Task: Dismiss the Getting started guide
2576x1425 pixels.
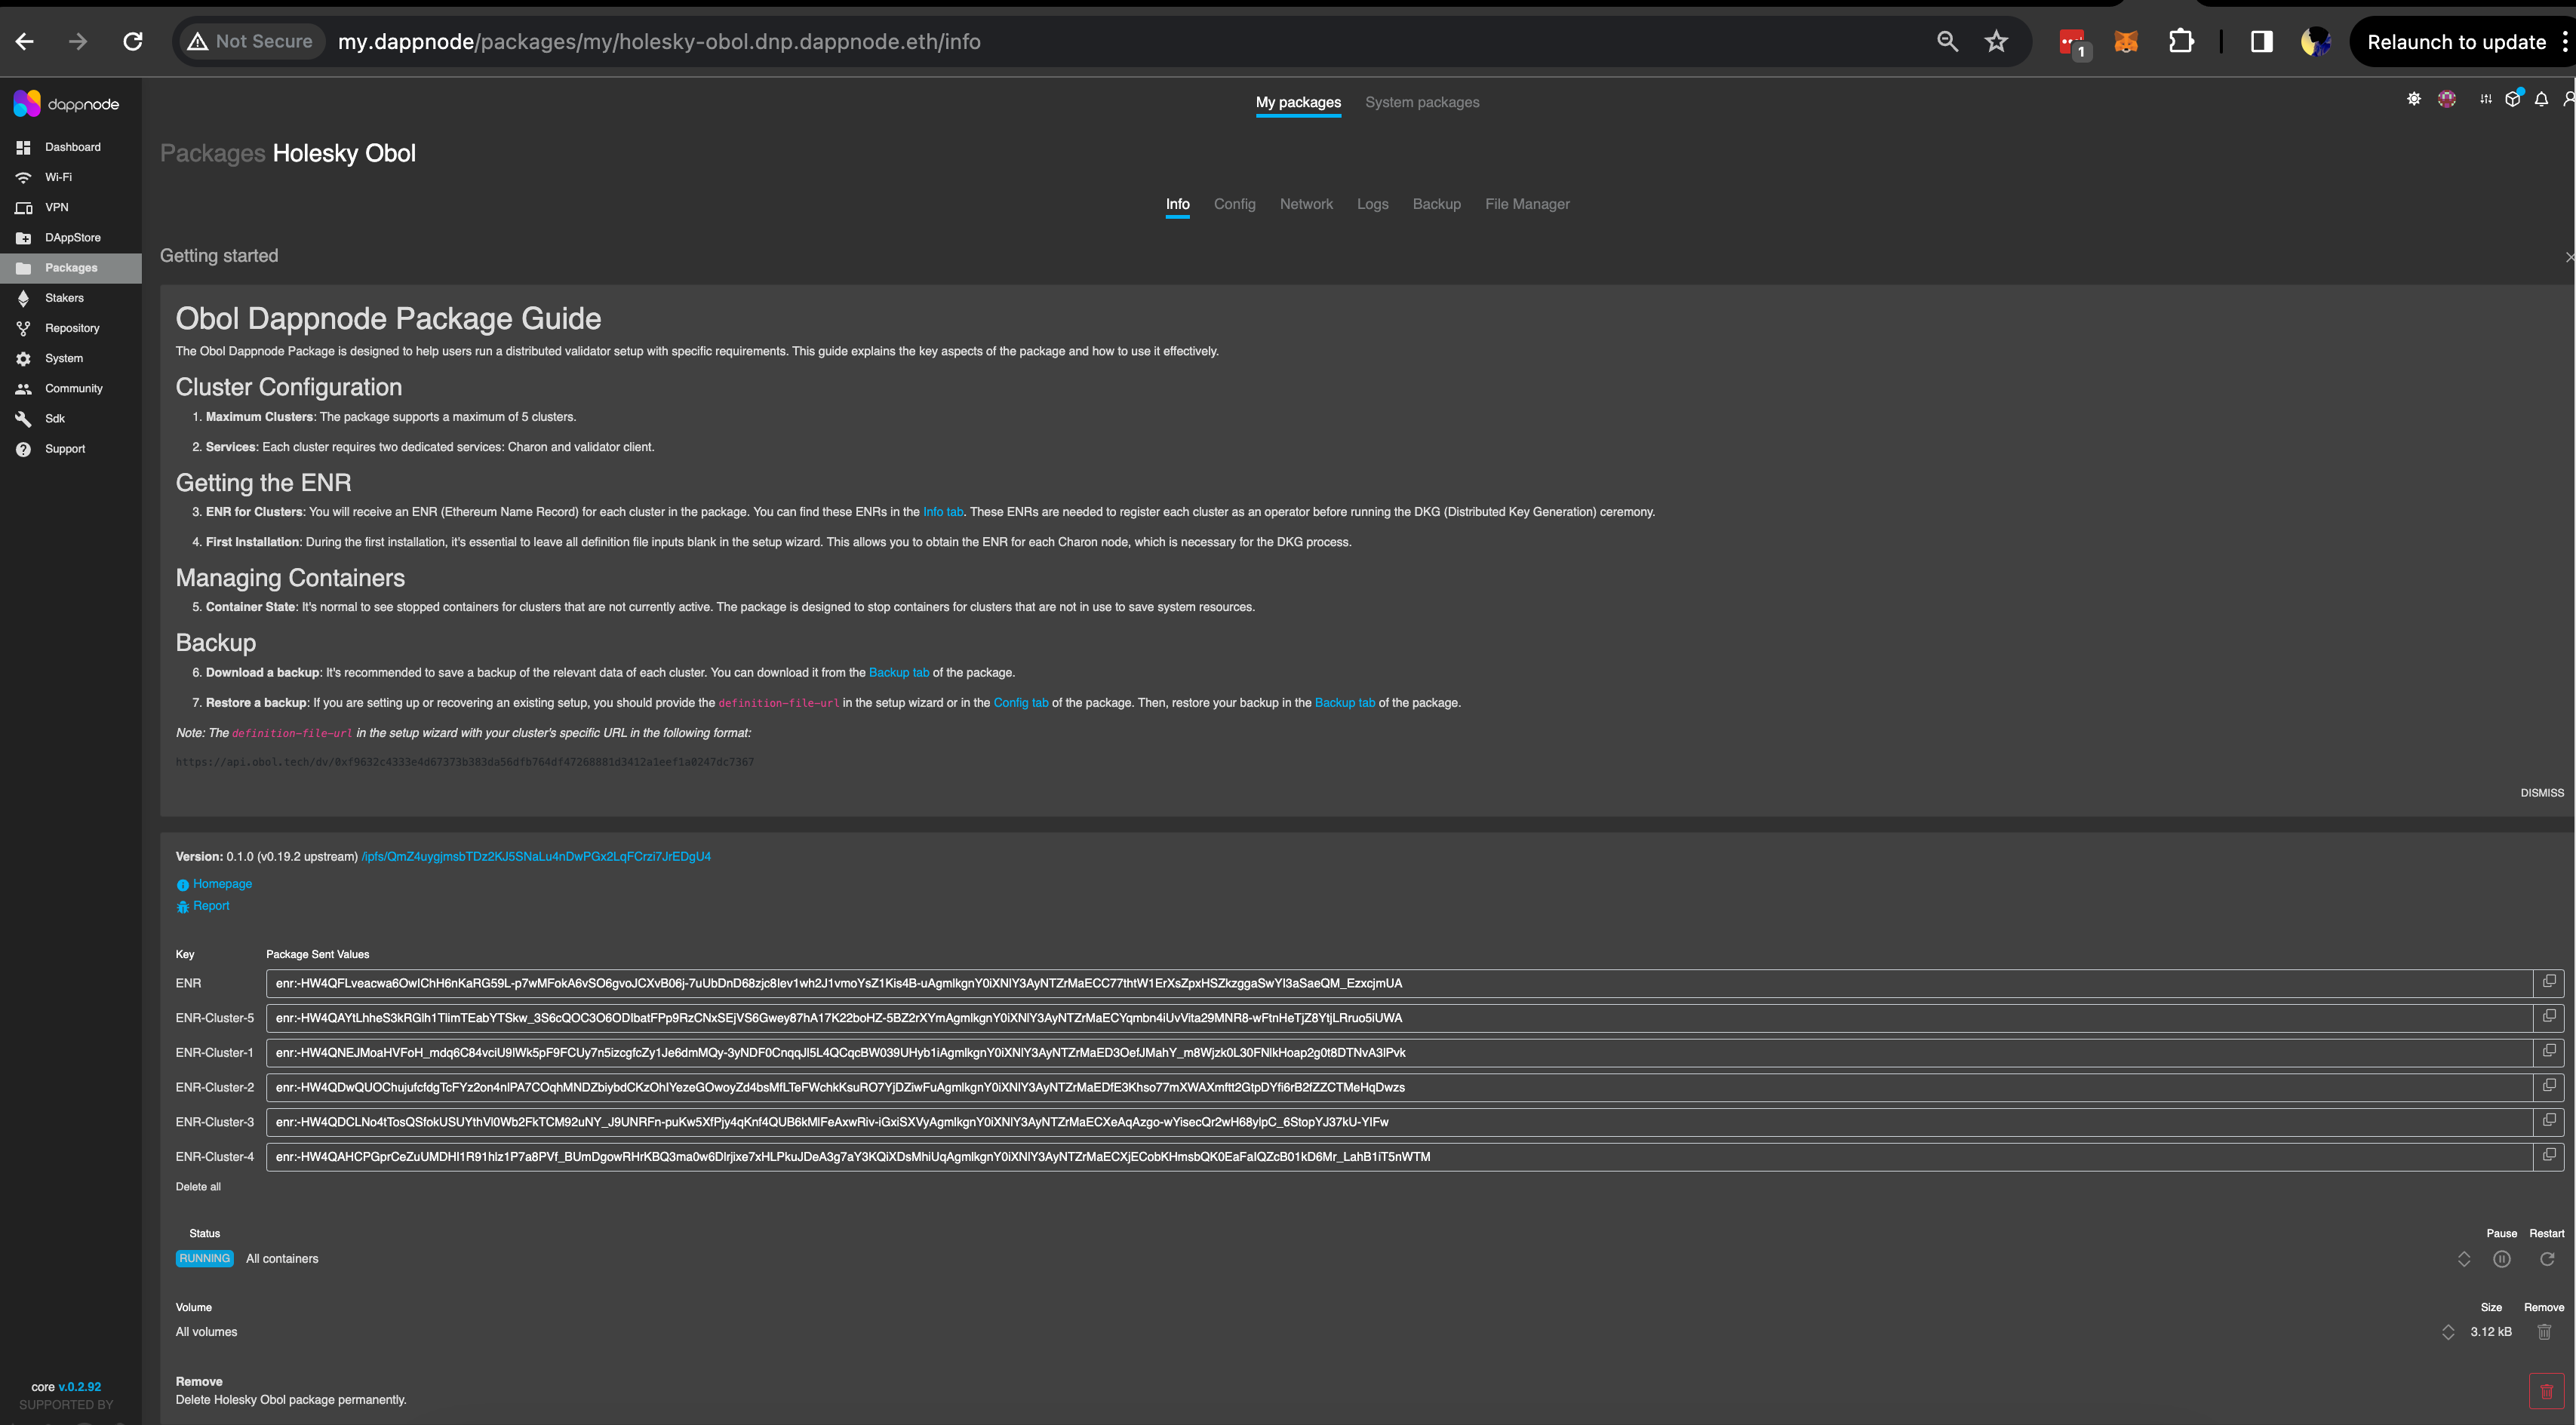Action: point(2541,793)
